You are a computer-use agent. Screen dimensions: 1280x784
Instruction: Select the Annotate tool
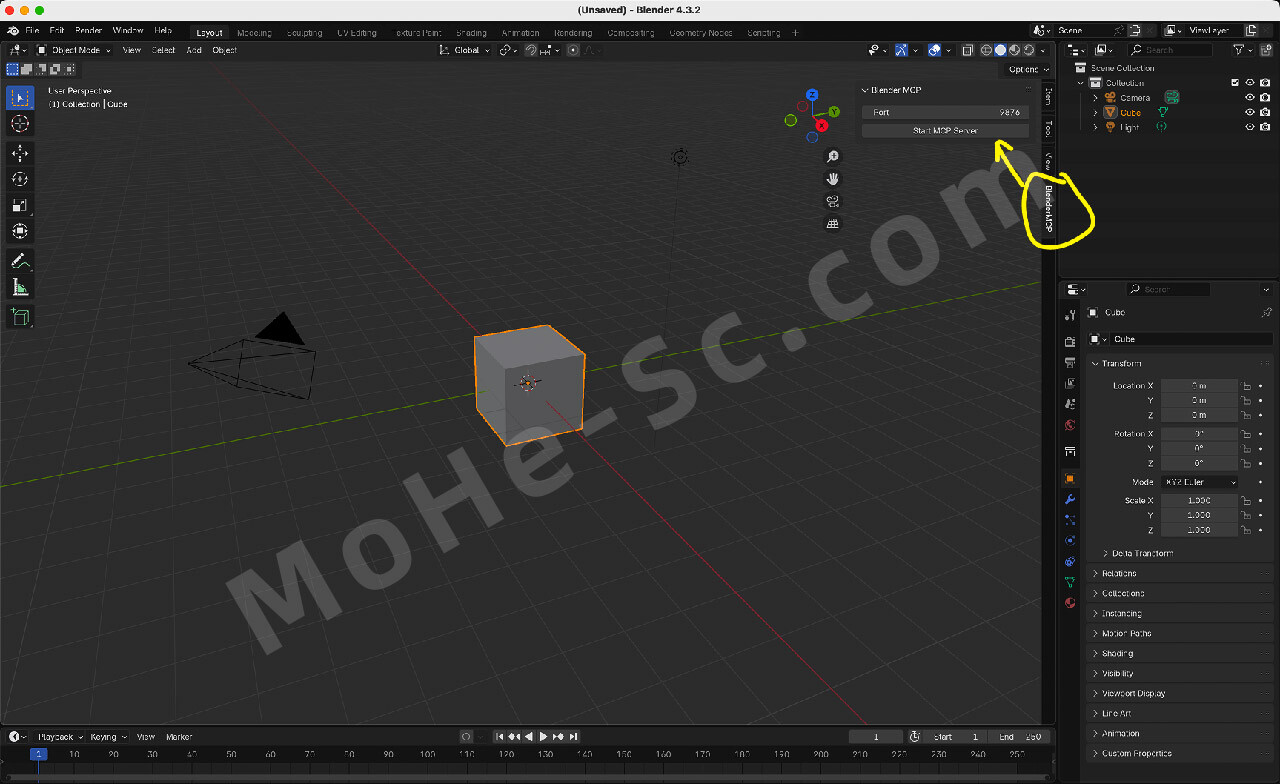[x=19, y=261]
